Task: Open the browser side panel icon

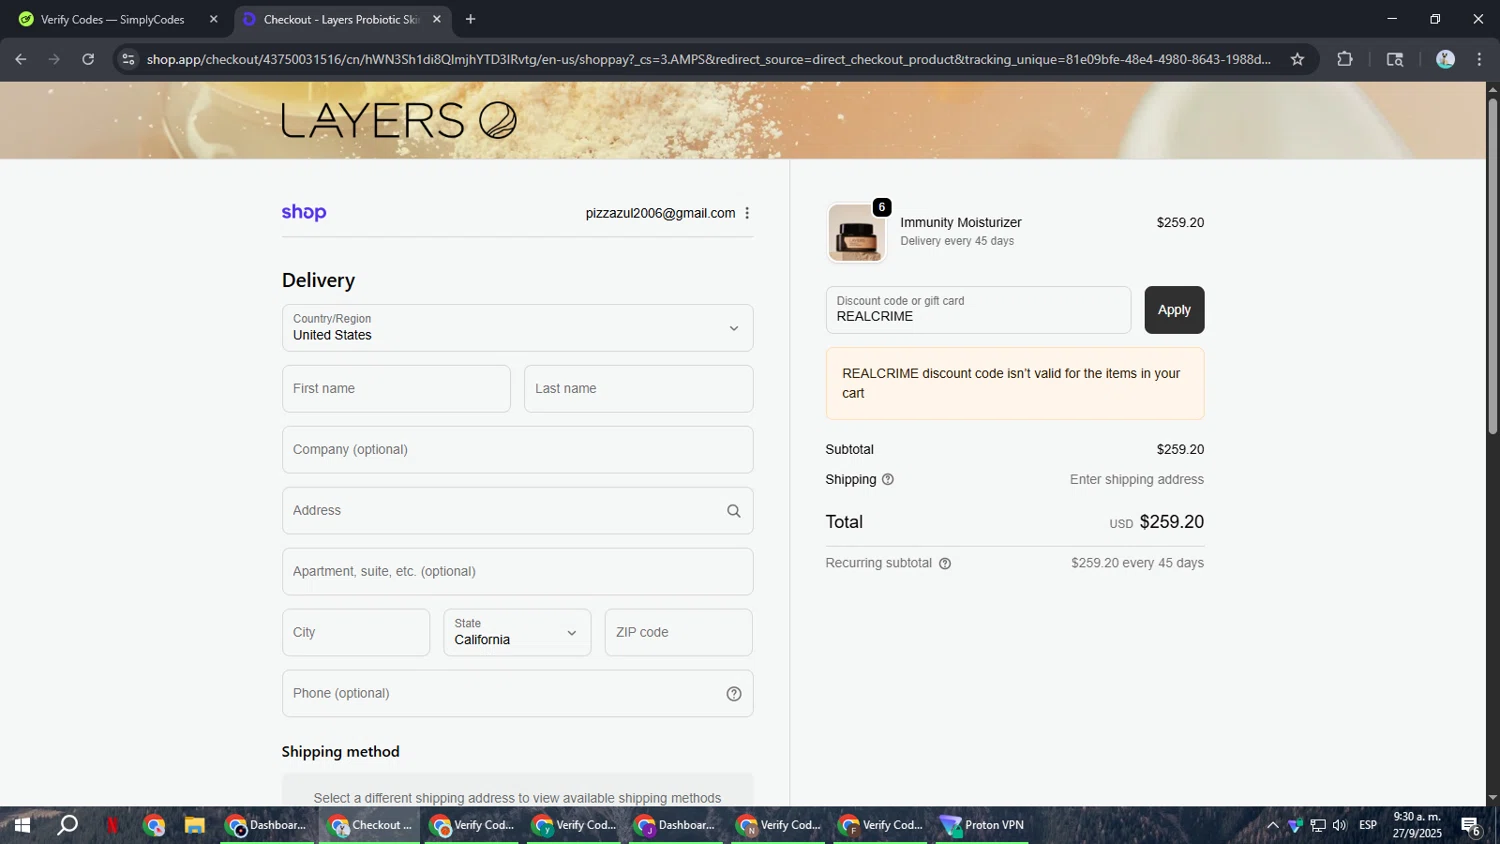Action: [1395, 59]
